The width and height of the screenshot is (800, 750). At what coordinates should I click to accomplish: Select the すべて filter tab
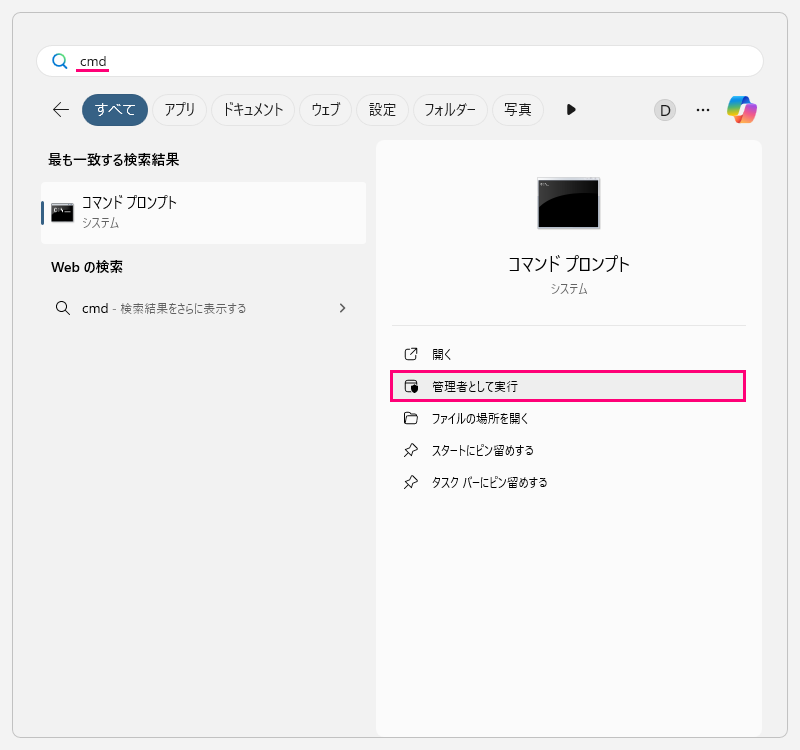[x=115, y=110]
